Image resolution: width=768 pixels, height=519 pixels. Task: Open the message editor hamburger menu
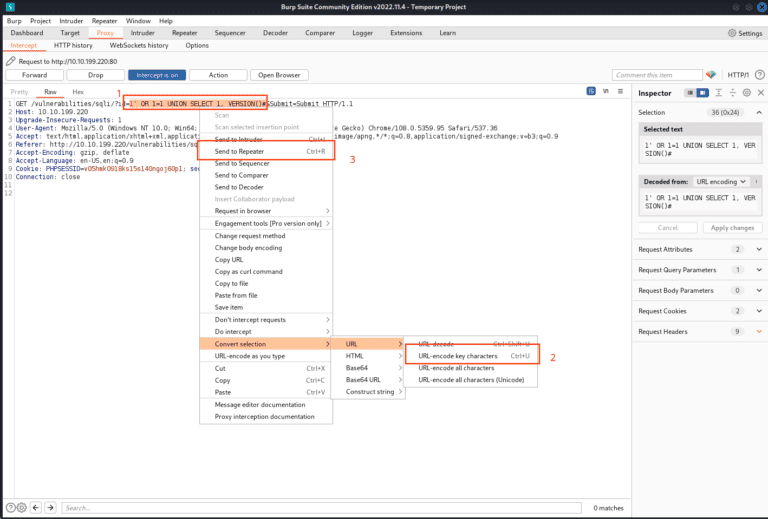click(x=619, y=91)
